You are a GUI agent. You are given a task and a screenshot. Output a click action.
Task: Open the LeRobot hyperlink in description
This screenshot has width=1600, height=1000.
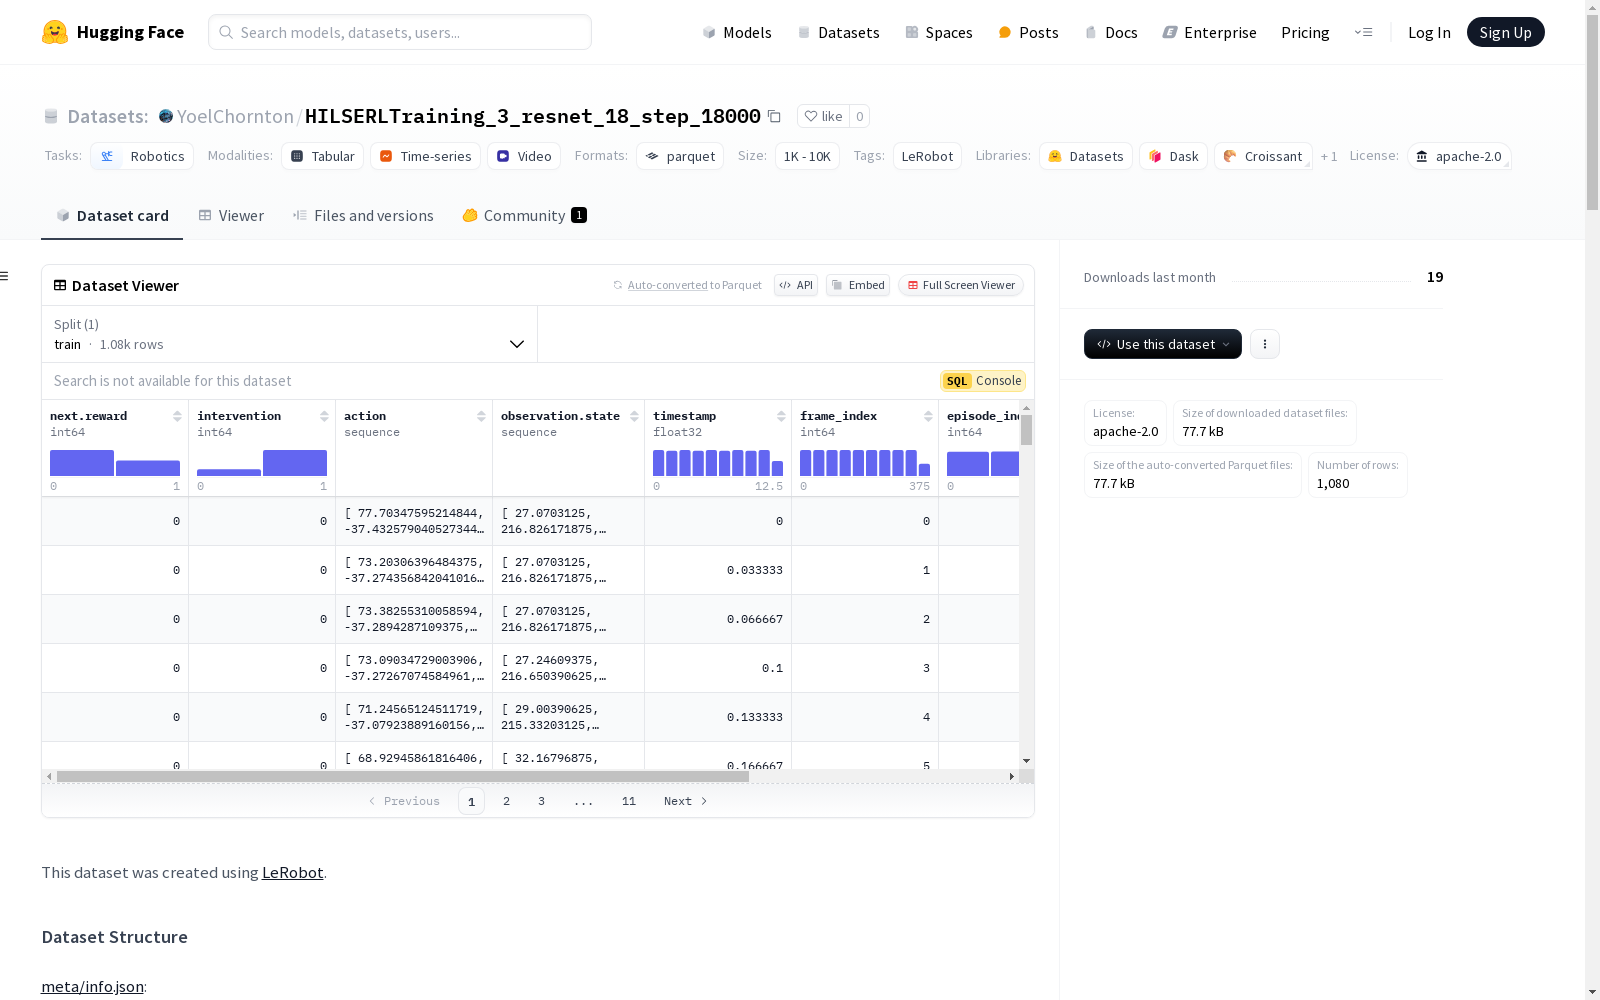click(293, 872)
